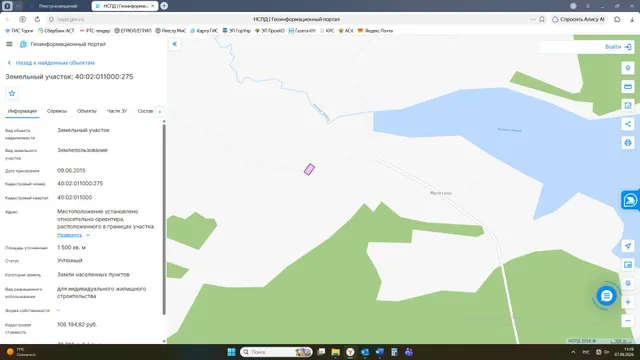Open the blue chat bubble button

tap(606, 296)
